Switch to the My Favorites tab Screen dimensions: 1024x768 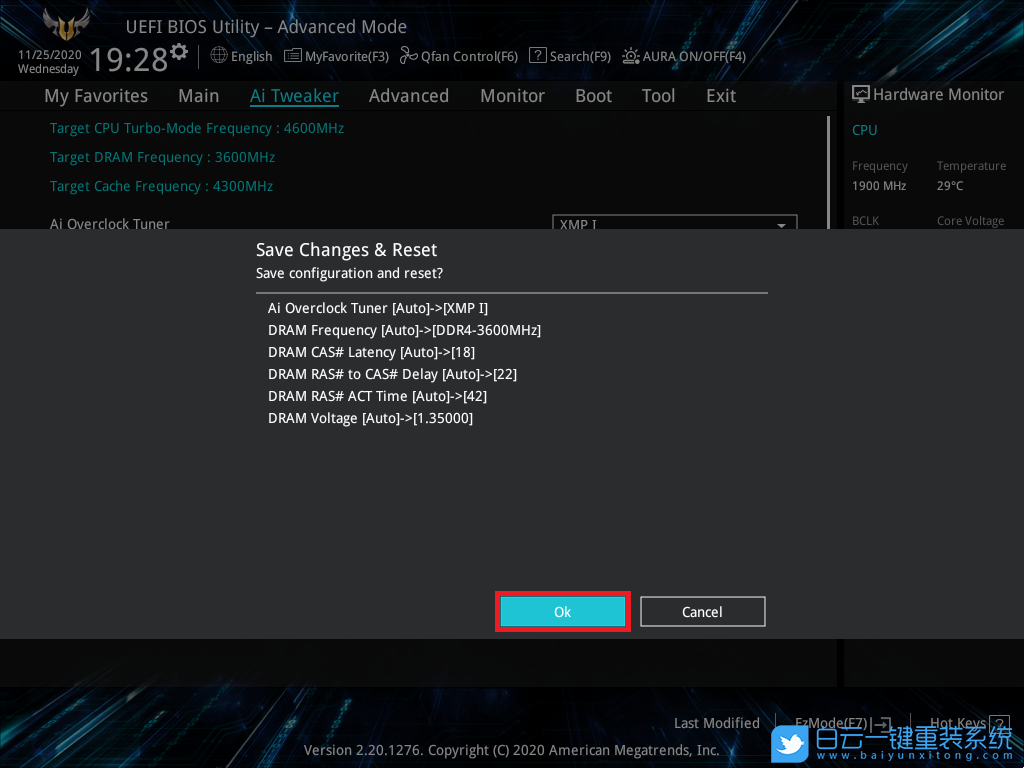(x=96, y=96)
